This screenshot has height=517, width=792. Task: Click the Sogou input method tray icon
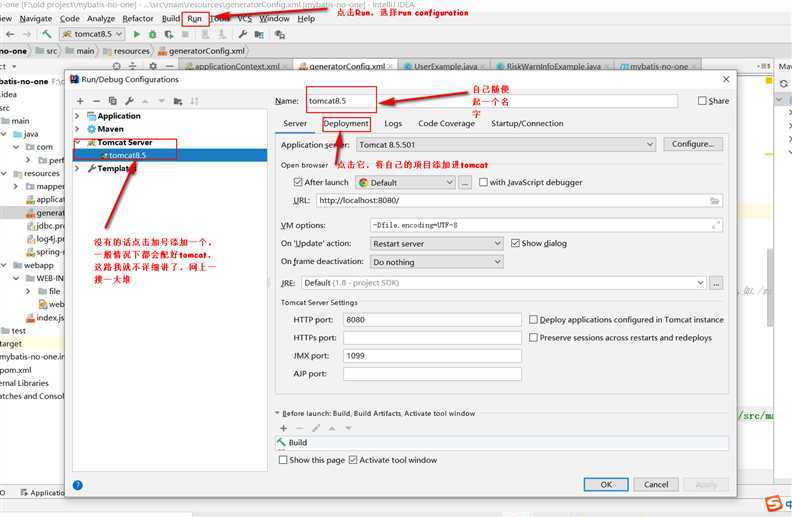pyautogui.click(x=773, y=503)
